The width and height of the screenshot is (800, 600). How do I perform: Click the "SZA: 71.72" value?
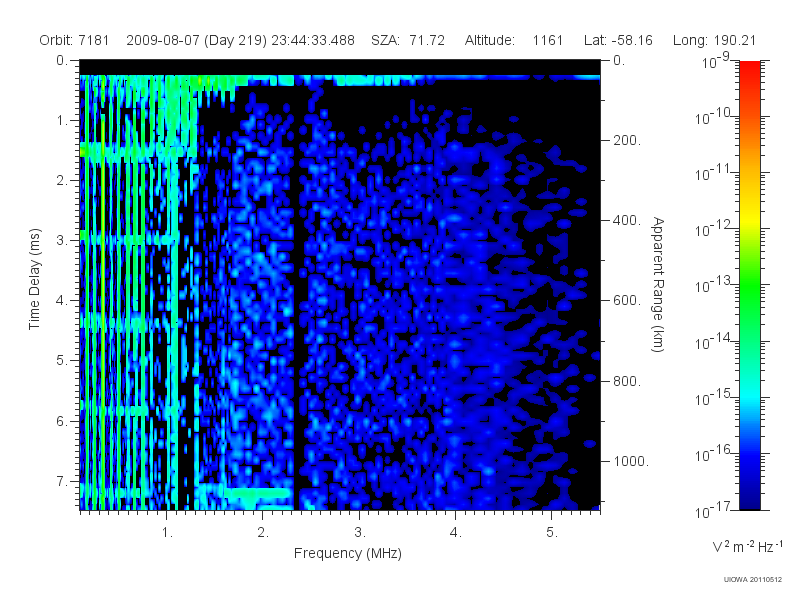pyautogui.click(x=408, y=40)
